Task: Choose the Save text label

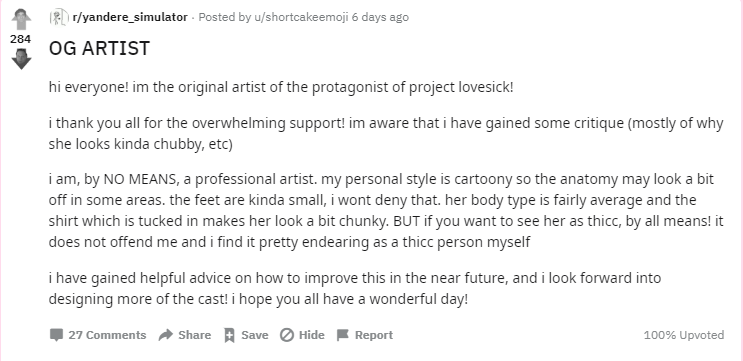Action: pos(254,335)
